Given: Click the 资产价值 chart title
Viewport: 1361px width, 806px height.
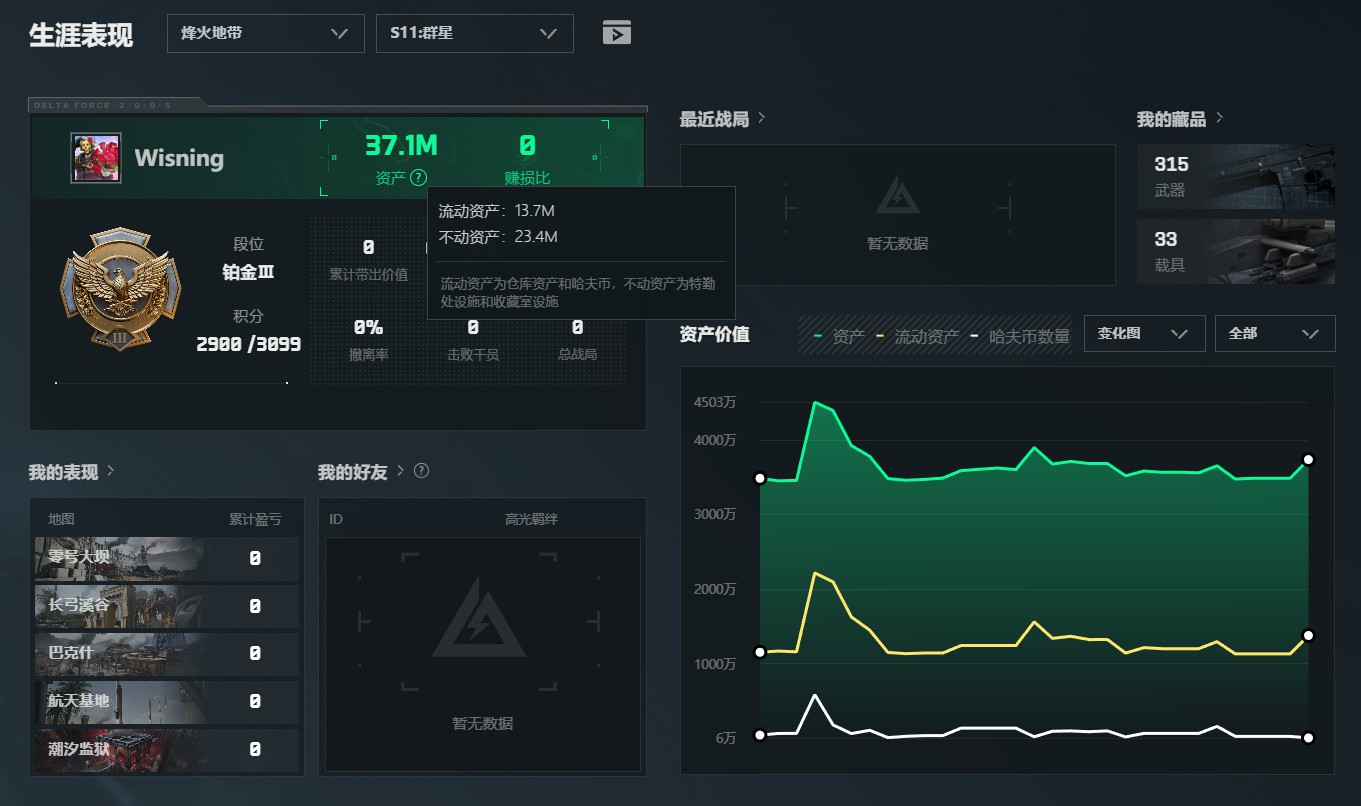Looking at the screenshot, I should 714,334.
